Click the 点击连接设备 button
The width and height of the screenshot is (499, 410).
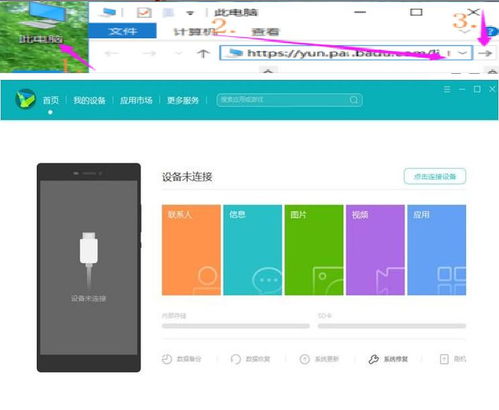point(435,176)
